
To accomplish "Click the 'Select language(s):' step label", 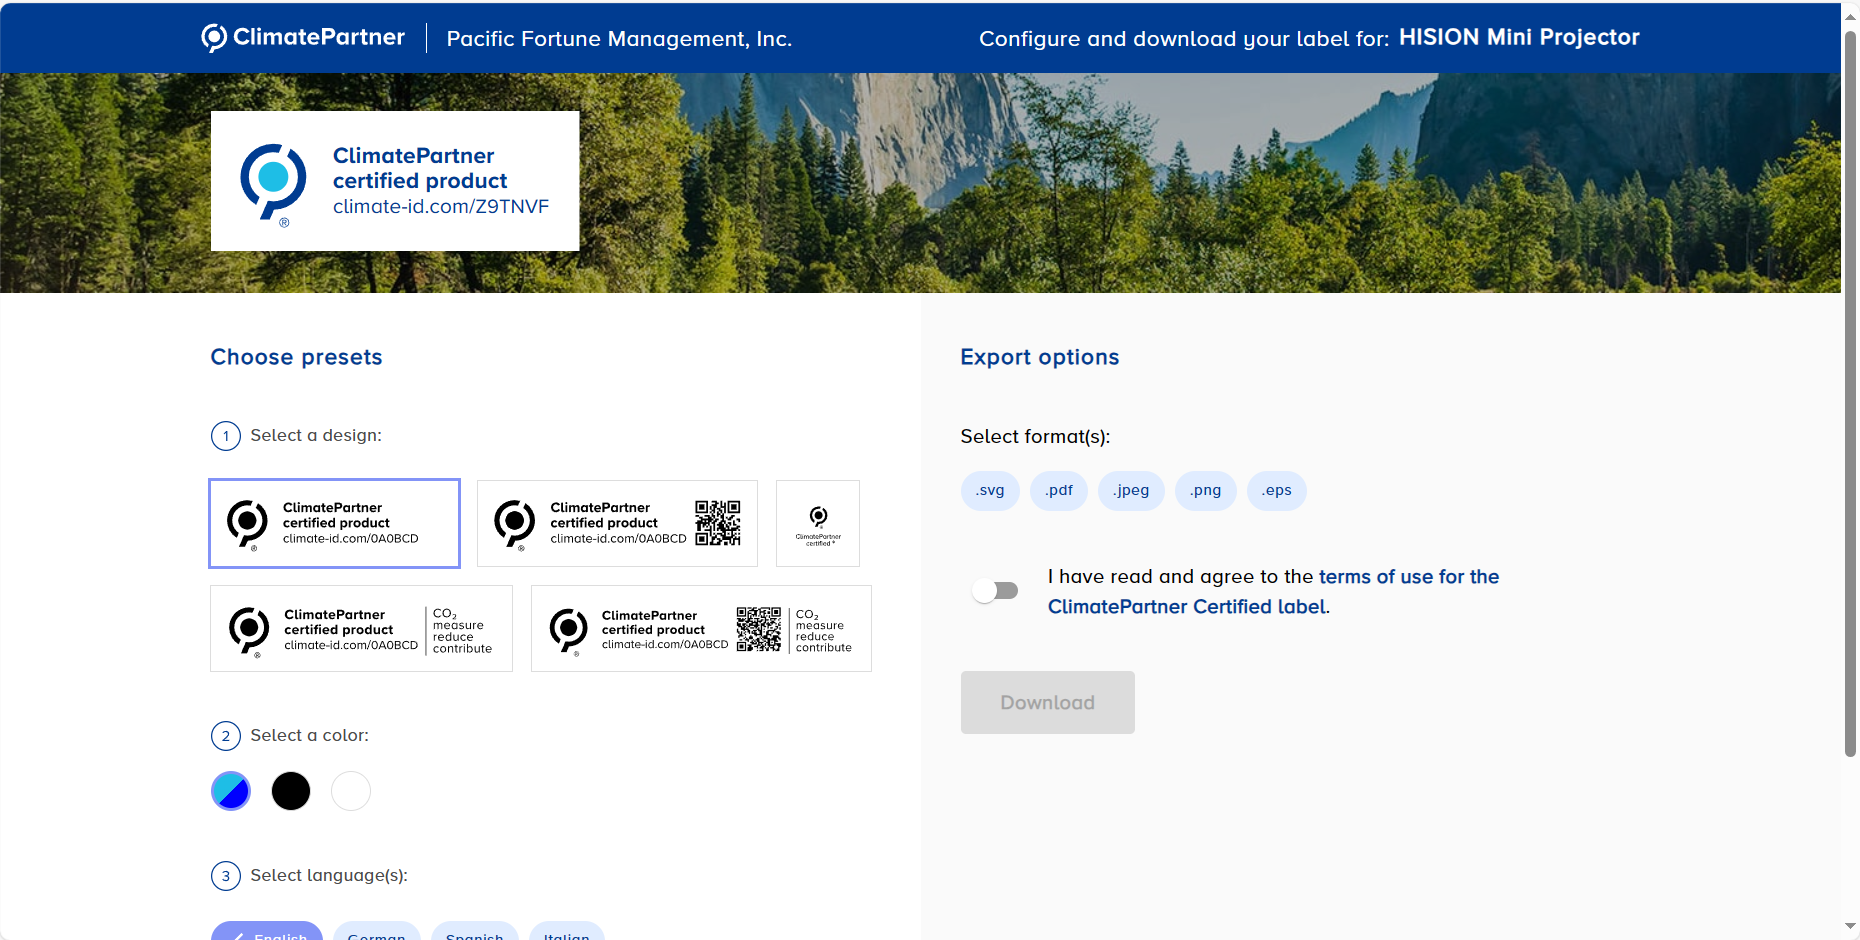I will (329, 875).
